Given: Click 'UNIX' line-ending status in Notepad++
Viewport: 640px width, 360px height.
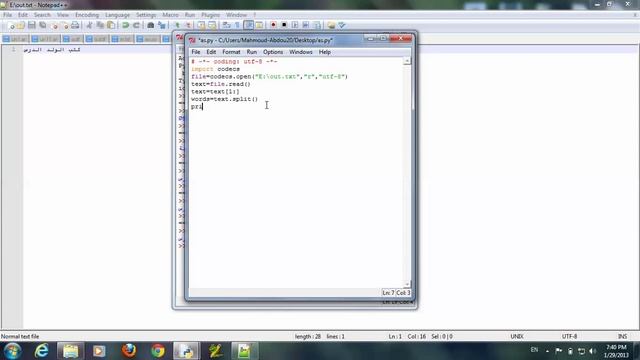Looking at the screenshot, I should 517,337.
